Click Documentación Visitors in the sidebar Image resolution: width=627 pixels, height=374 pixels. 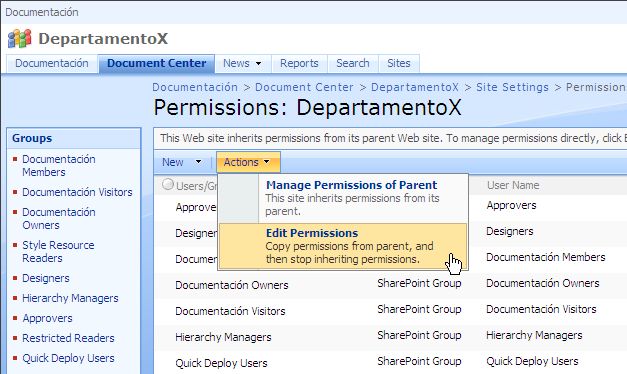77,192
